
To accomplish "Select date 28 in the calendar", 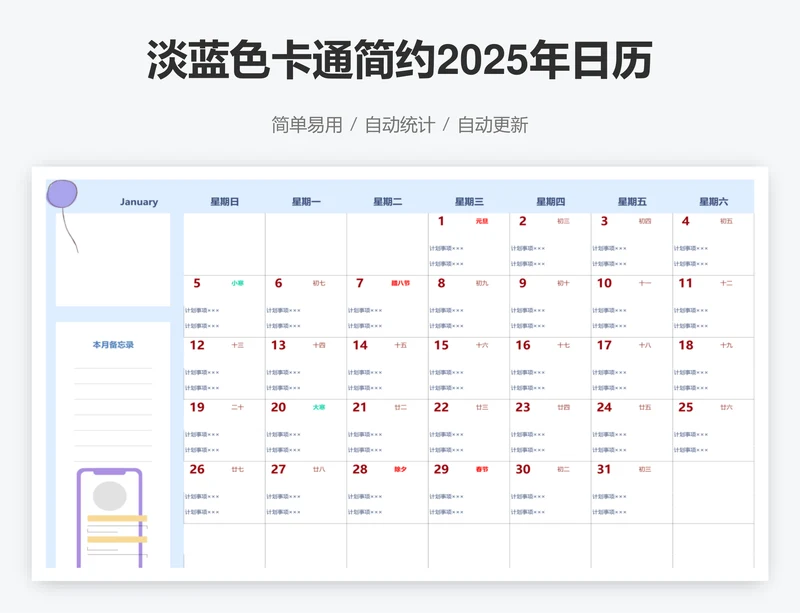I will 360,470.
